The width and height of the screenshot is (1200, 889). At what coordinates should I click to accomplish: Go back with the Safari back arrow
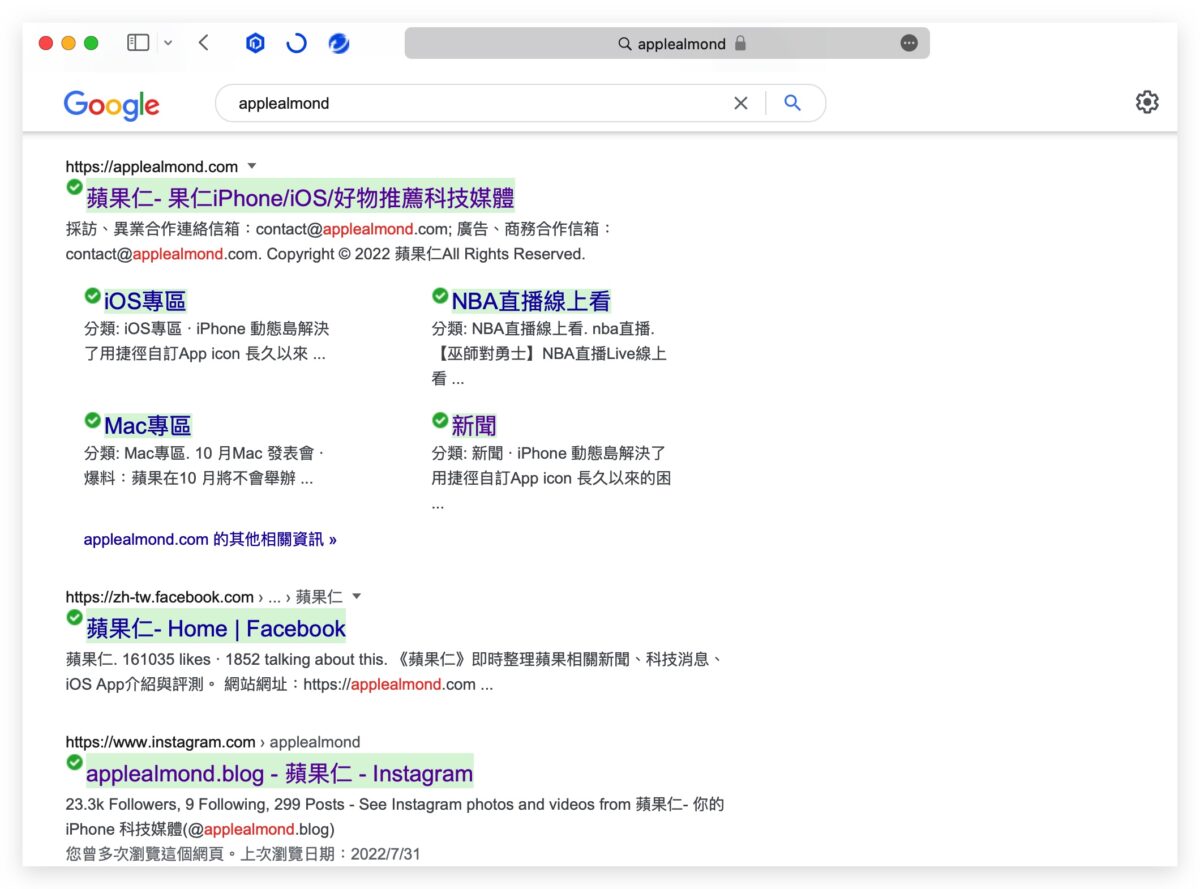204,43
